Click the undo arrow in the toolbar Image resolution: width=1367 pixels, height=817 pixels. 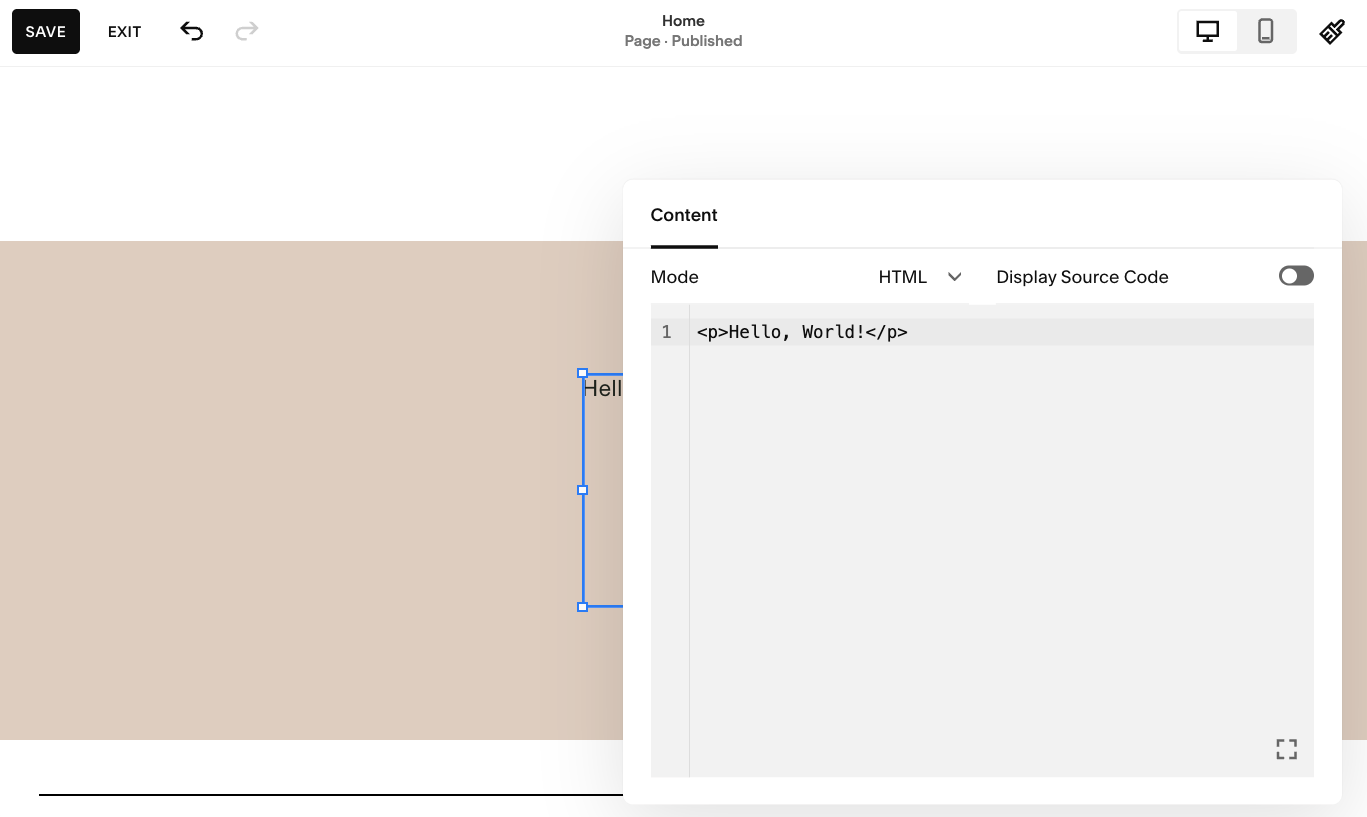coord(191,31)
